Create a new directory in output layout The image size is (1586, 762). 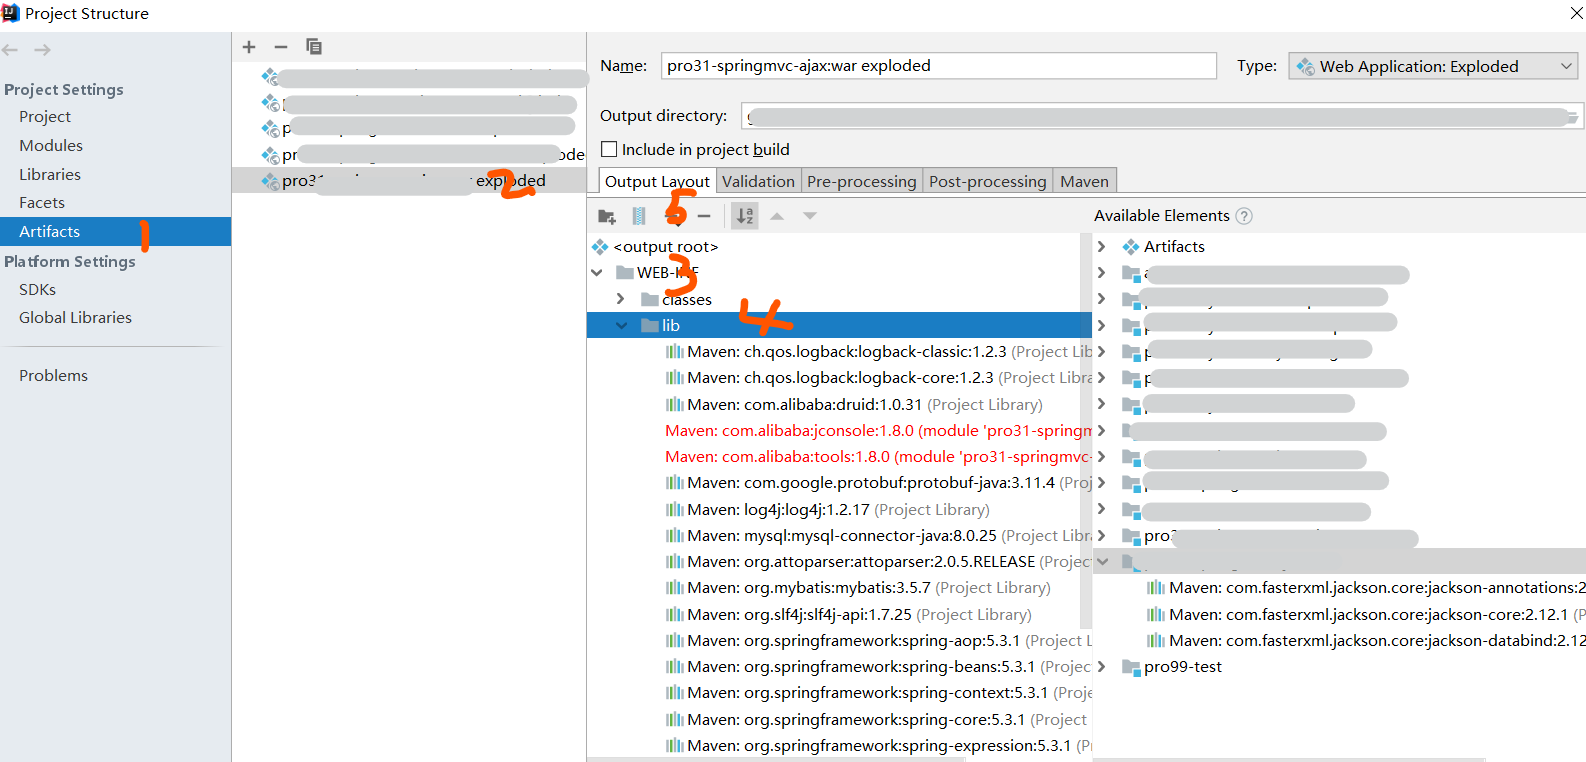click(x=606, y=216)
